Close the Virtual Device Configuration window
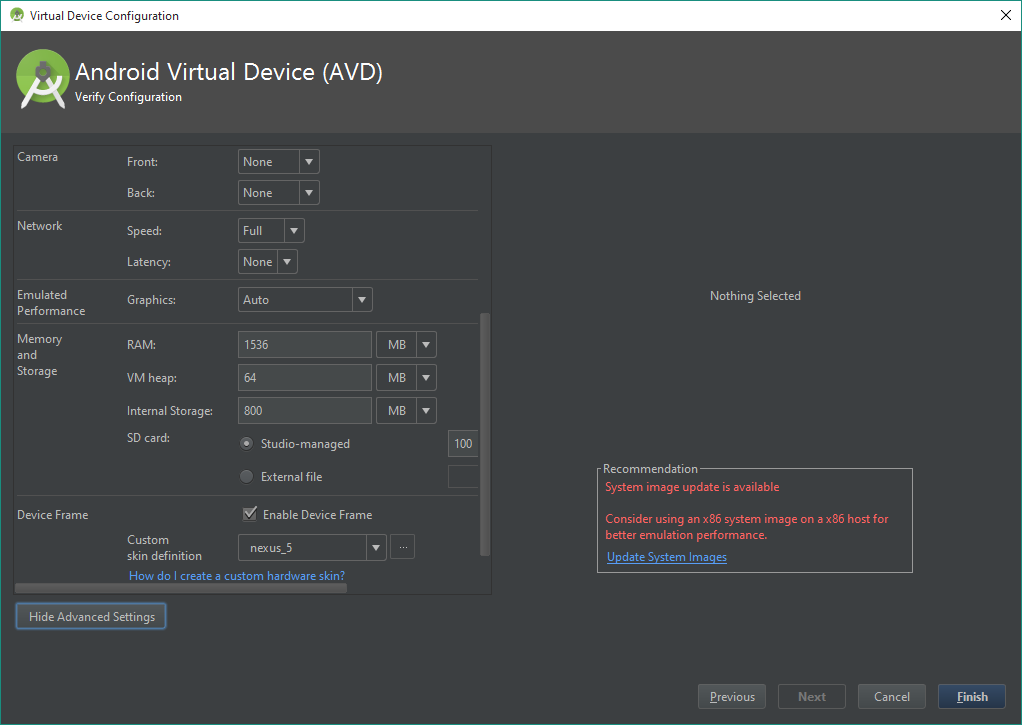 [x=1006, y=15]
